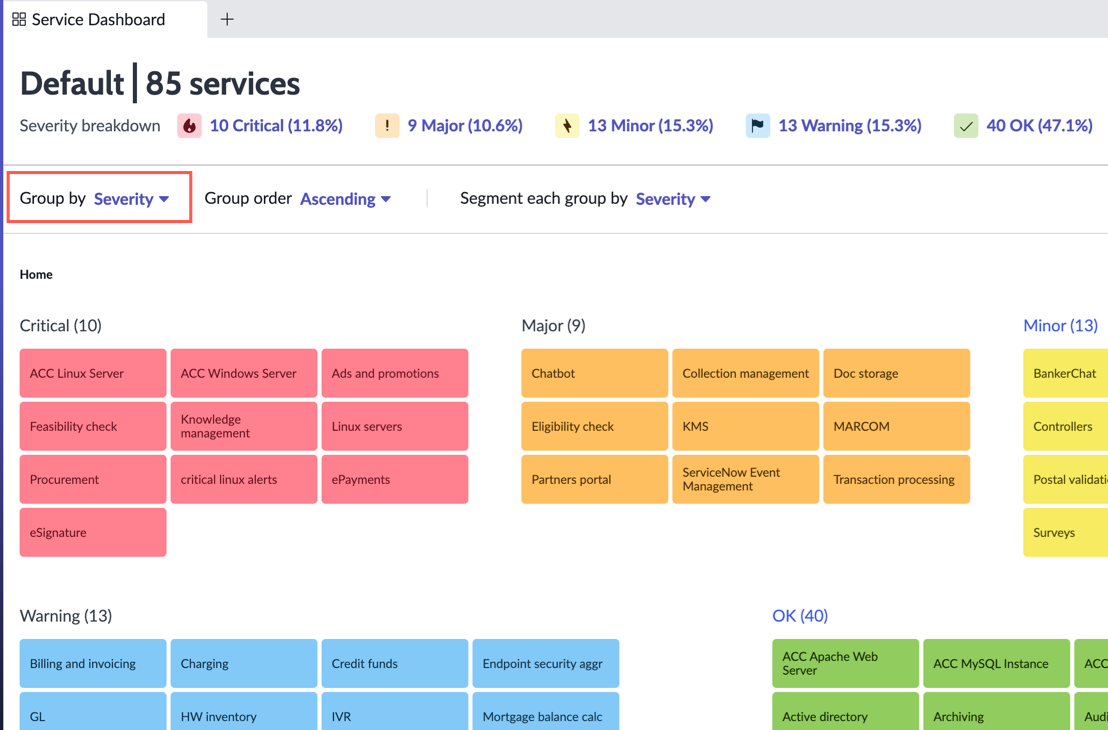Select the Billing and invoicing tile
The height and width of the screenshot is (730, 1108).
click(x=93, y=664)
